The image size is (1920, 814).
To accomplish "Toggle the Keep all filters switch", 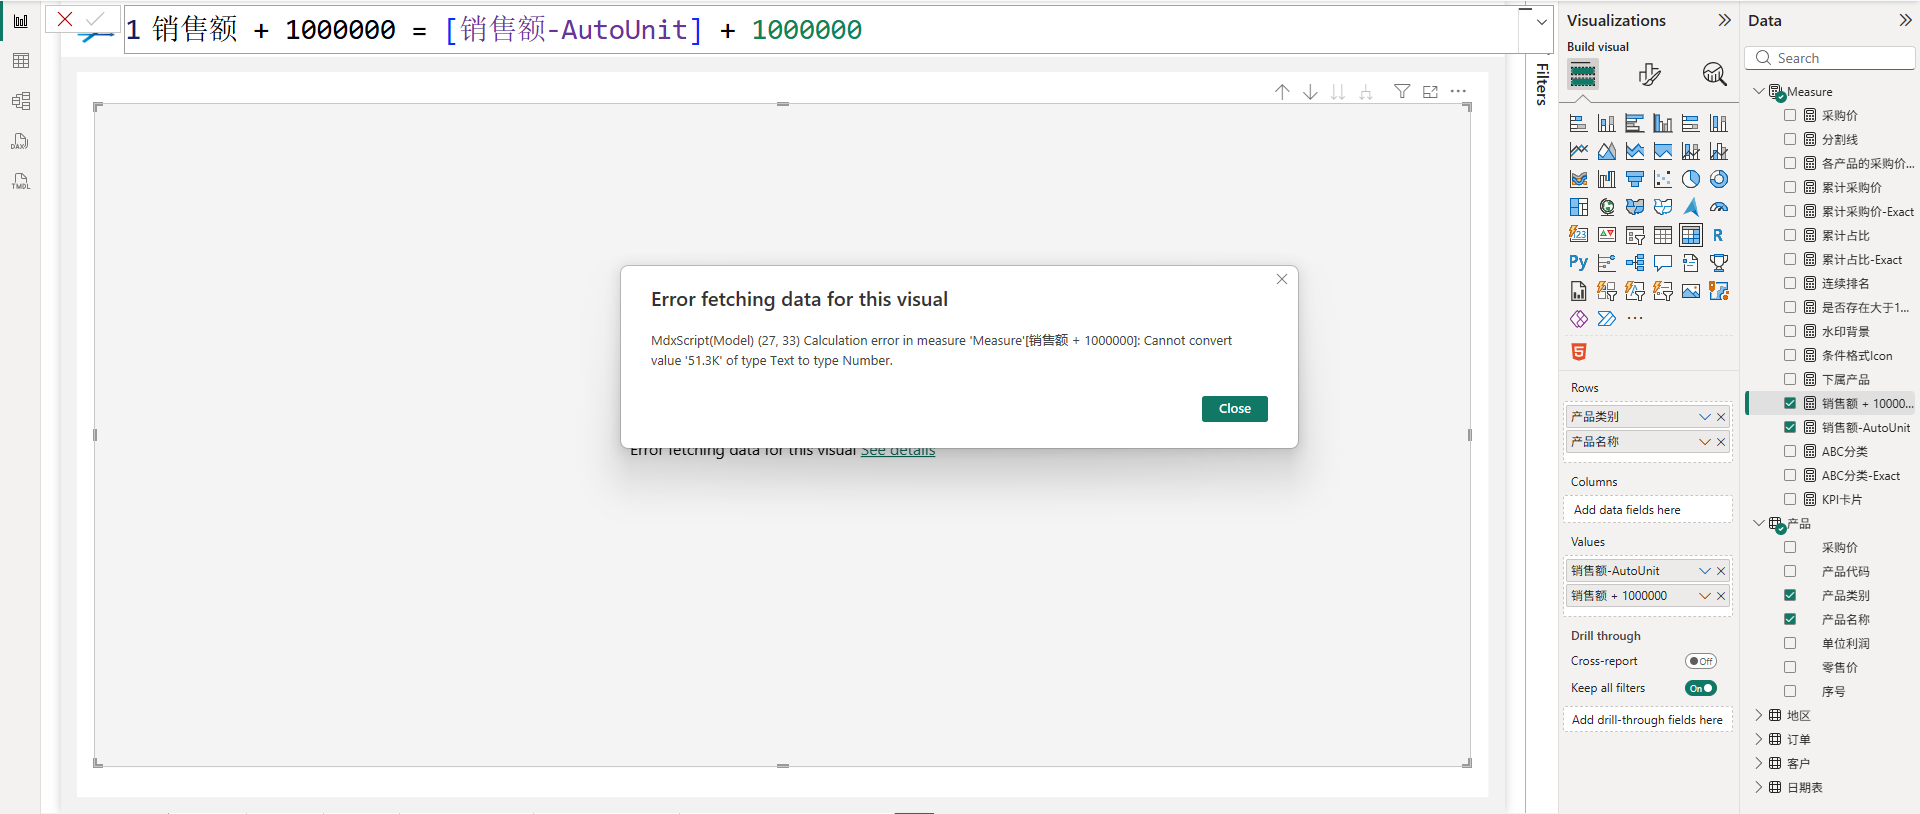I will click(1700, 688).
